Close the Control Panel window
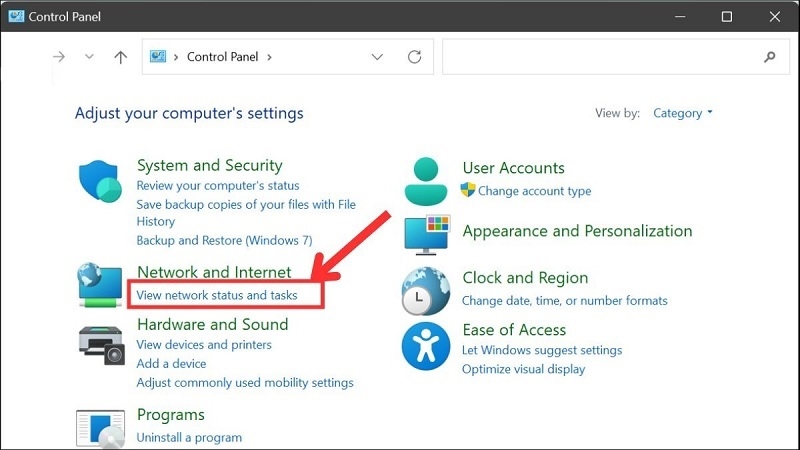Viewport: 800px width, 450px height. pos(774,16)
